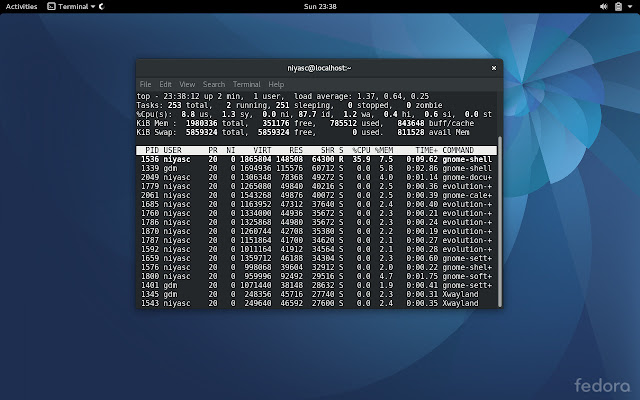This screenshot has height=400, width=640.
Task: Click the volume speaker icon
Action: coord(604,7)
